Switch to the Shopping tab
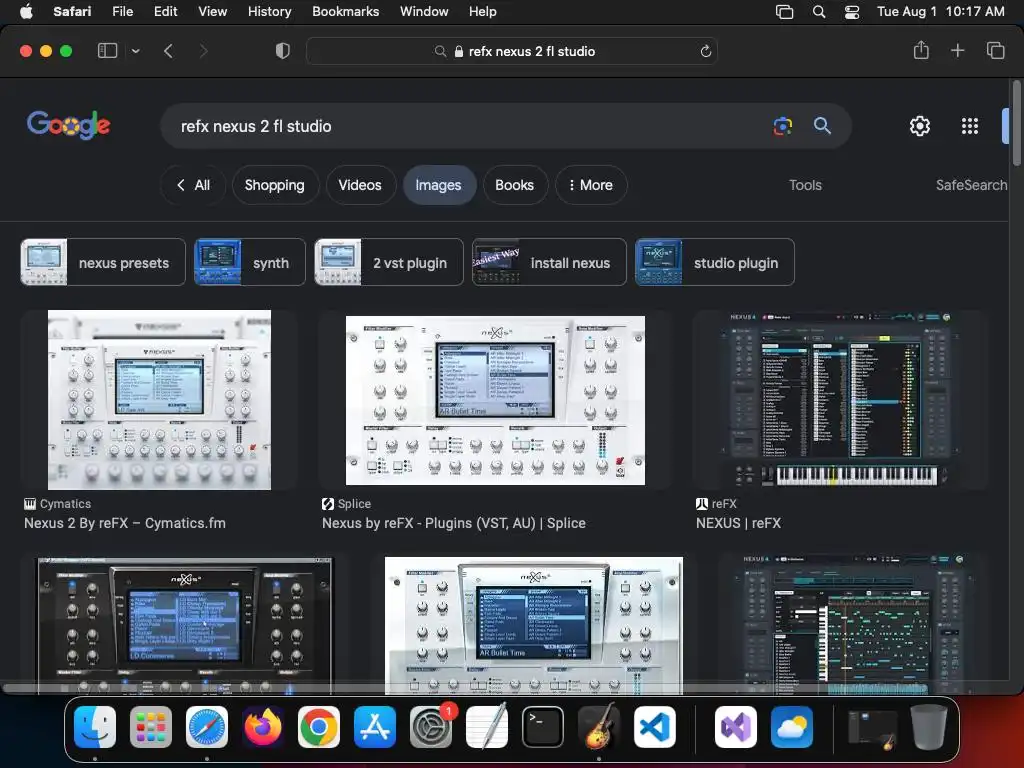 (x=274, y=185)
